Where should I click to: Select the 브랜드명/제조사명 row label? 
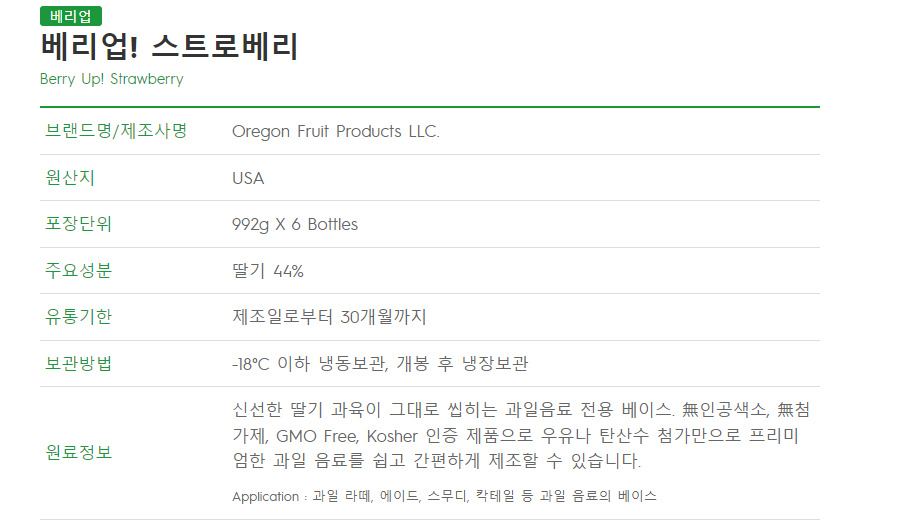(x=117, y=131)
